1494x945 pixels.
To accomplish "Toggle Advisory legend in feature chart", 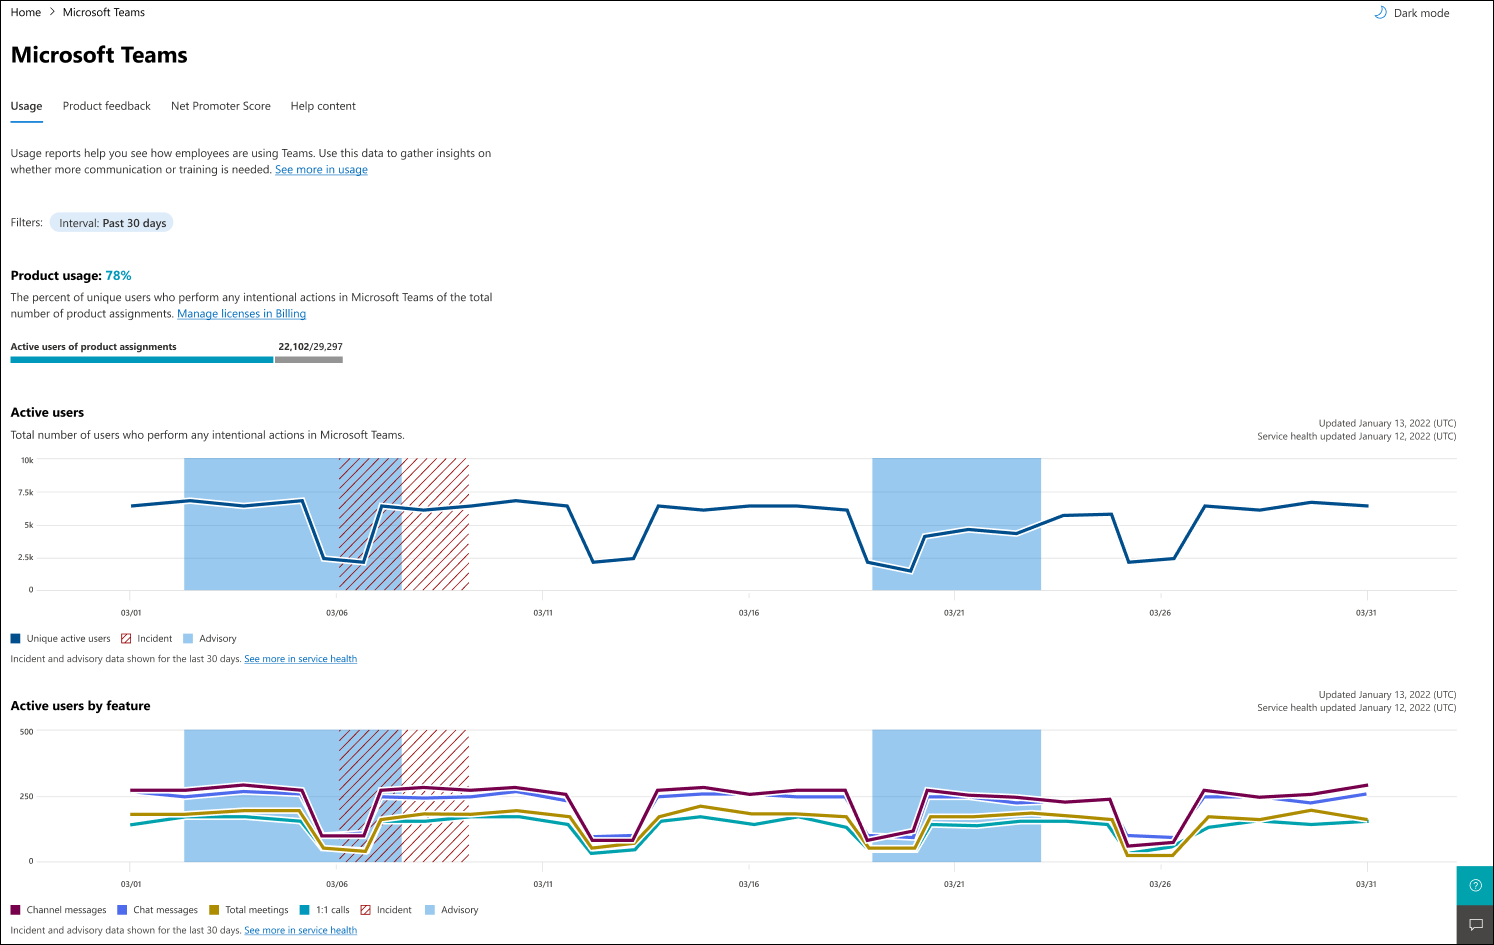I will click(x=452, y=910).
